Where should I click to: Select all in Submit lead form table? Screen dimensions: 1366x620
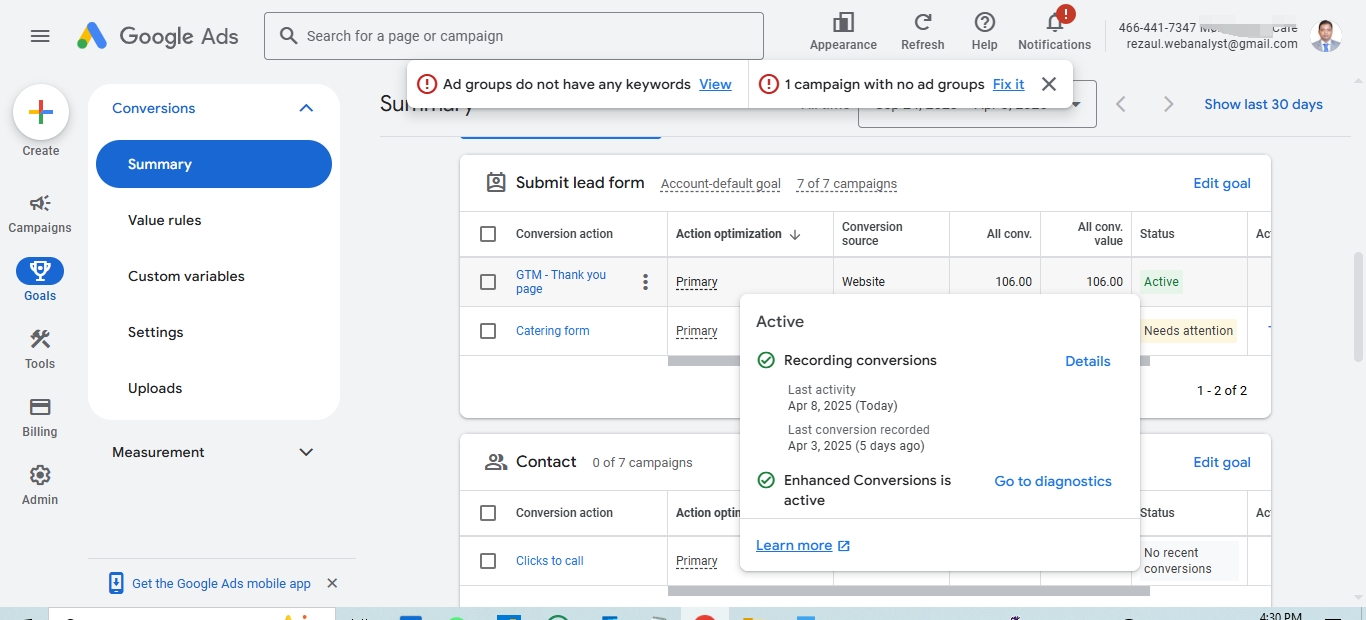488,234
